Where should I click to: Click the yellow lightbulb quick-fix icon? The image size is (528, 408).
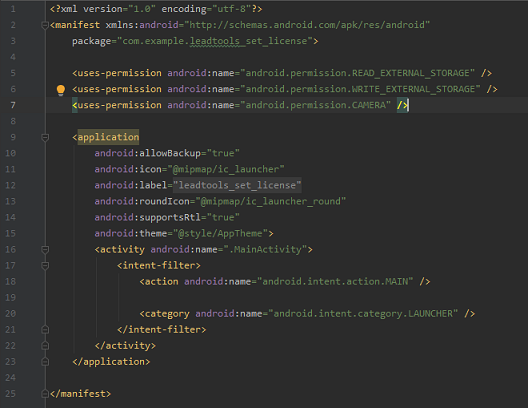pos(61,90)
